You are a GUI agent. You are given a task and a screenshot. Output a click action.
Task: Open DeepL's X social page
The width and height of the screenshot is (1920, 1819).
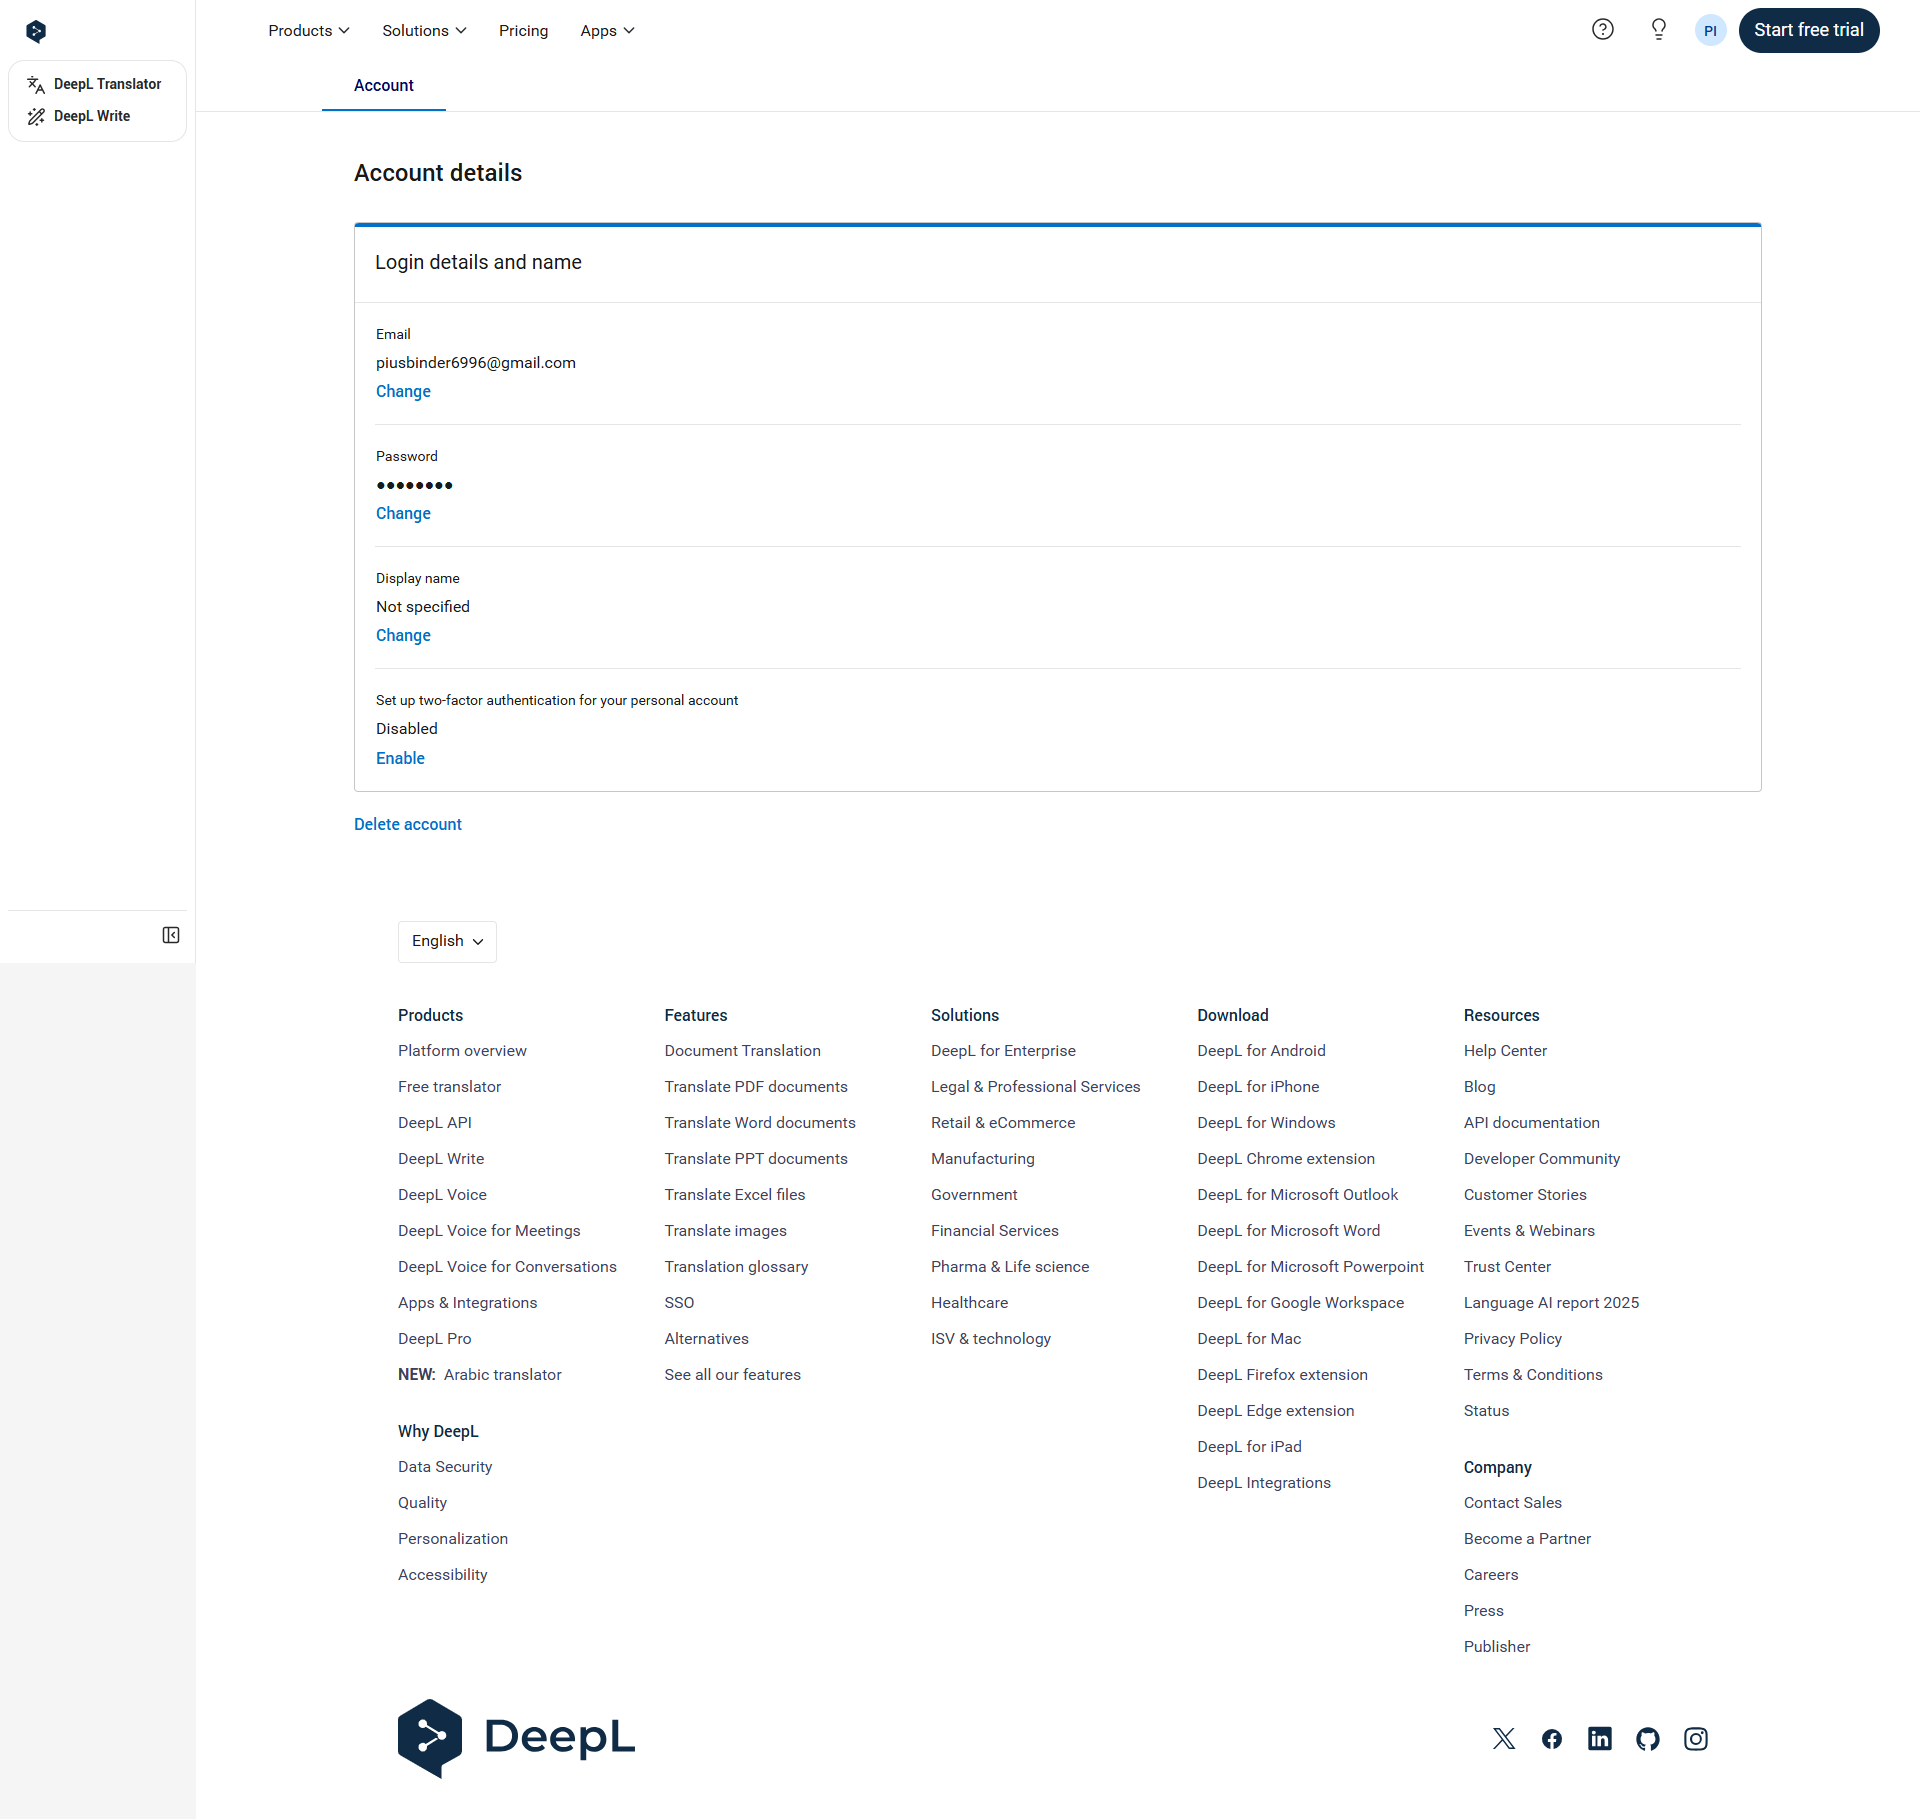click(1504, 1739)
